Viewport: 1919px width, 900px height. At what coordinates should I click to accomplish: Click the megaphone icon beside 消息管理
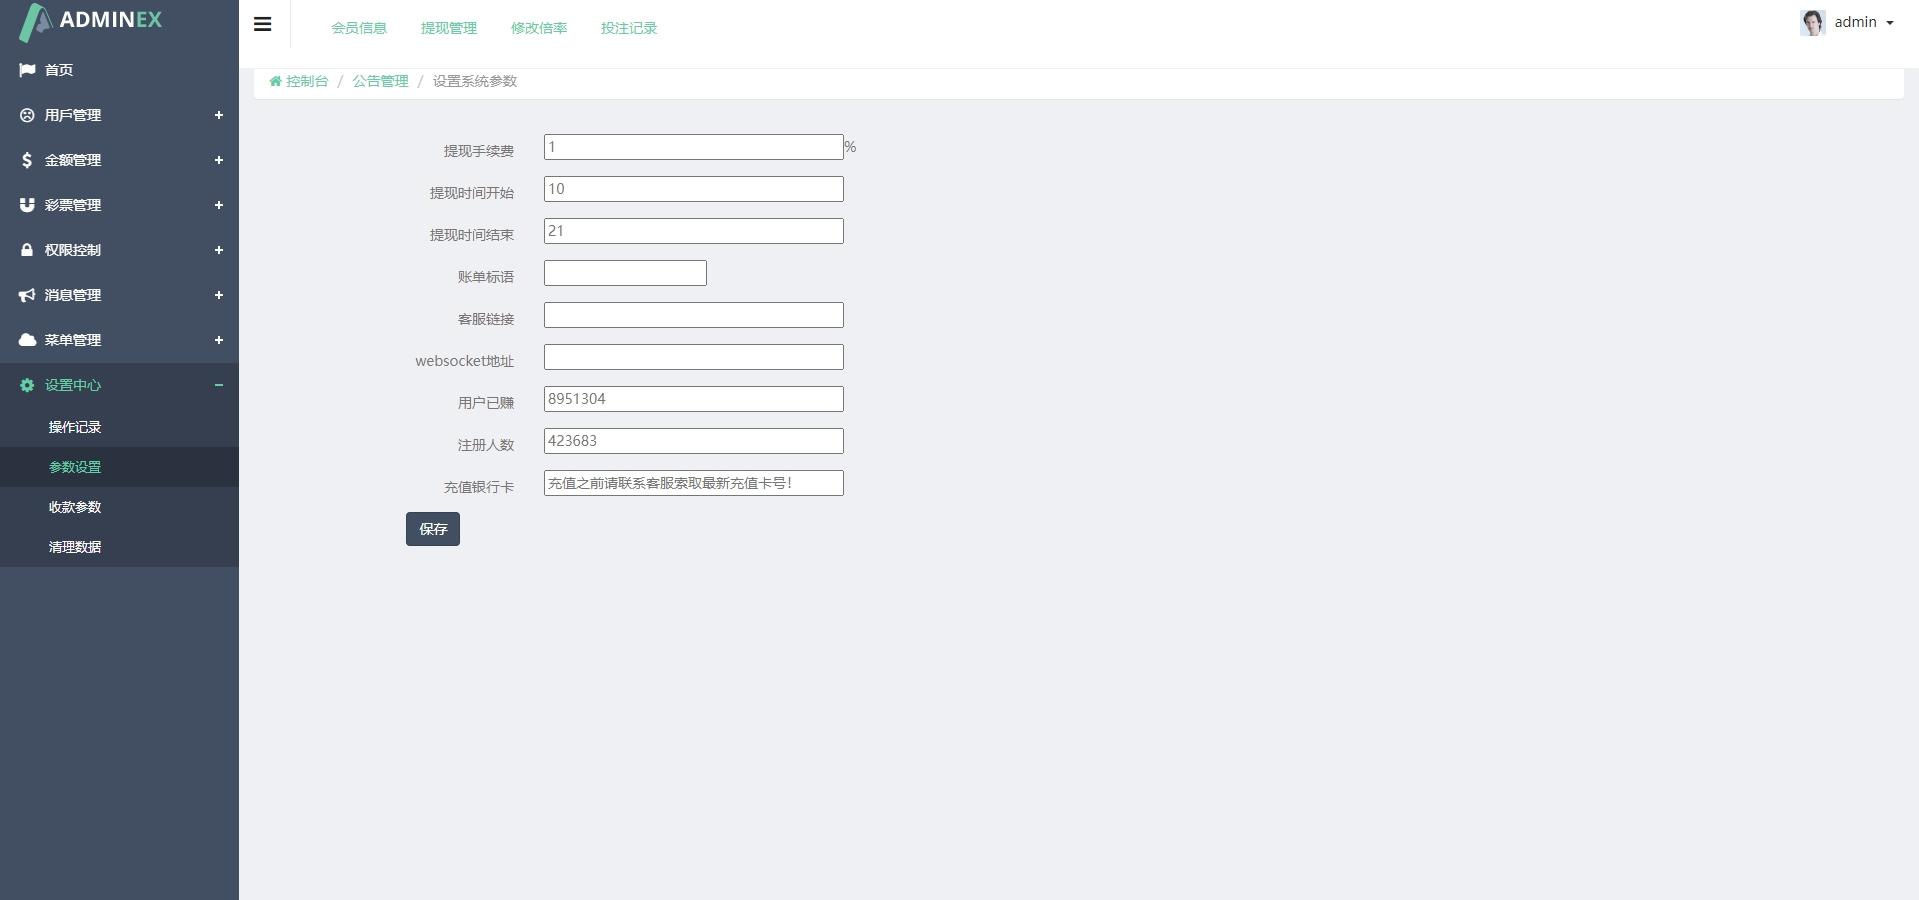click(x=27, y=295)
